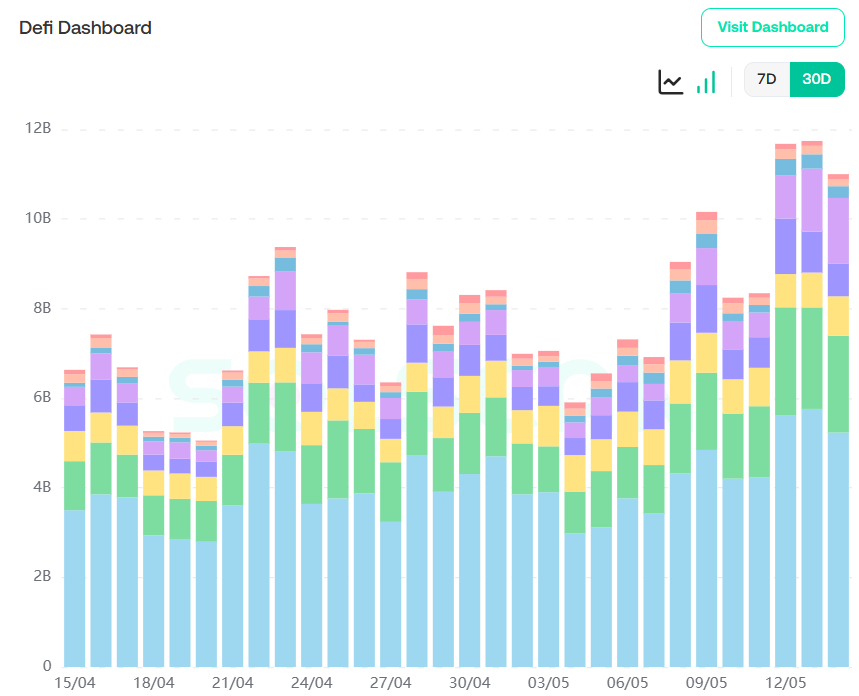Click green segment of the 30/04 bar
Viewport: 859px width, 696px height.
469,442
